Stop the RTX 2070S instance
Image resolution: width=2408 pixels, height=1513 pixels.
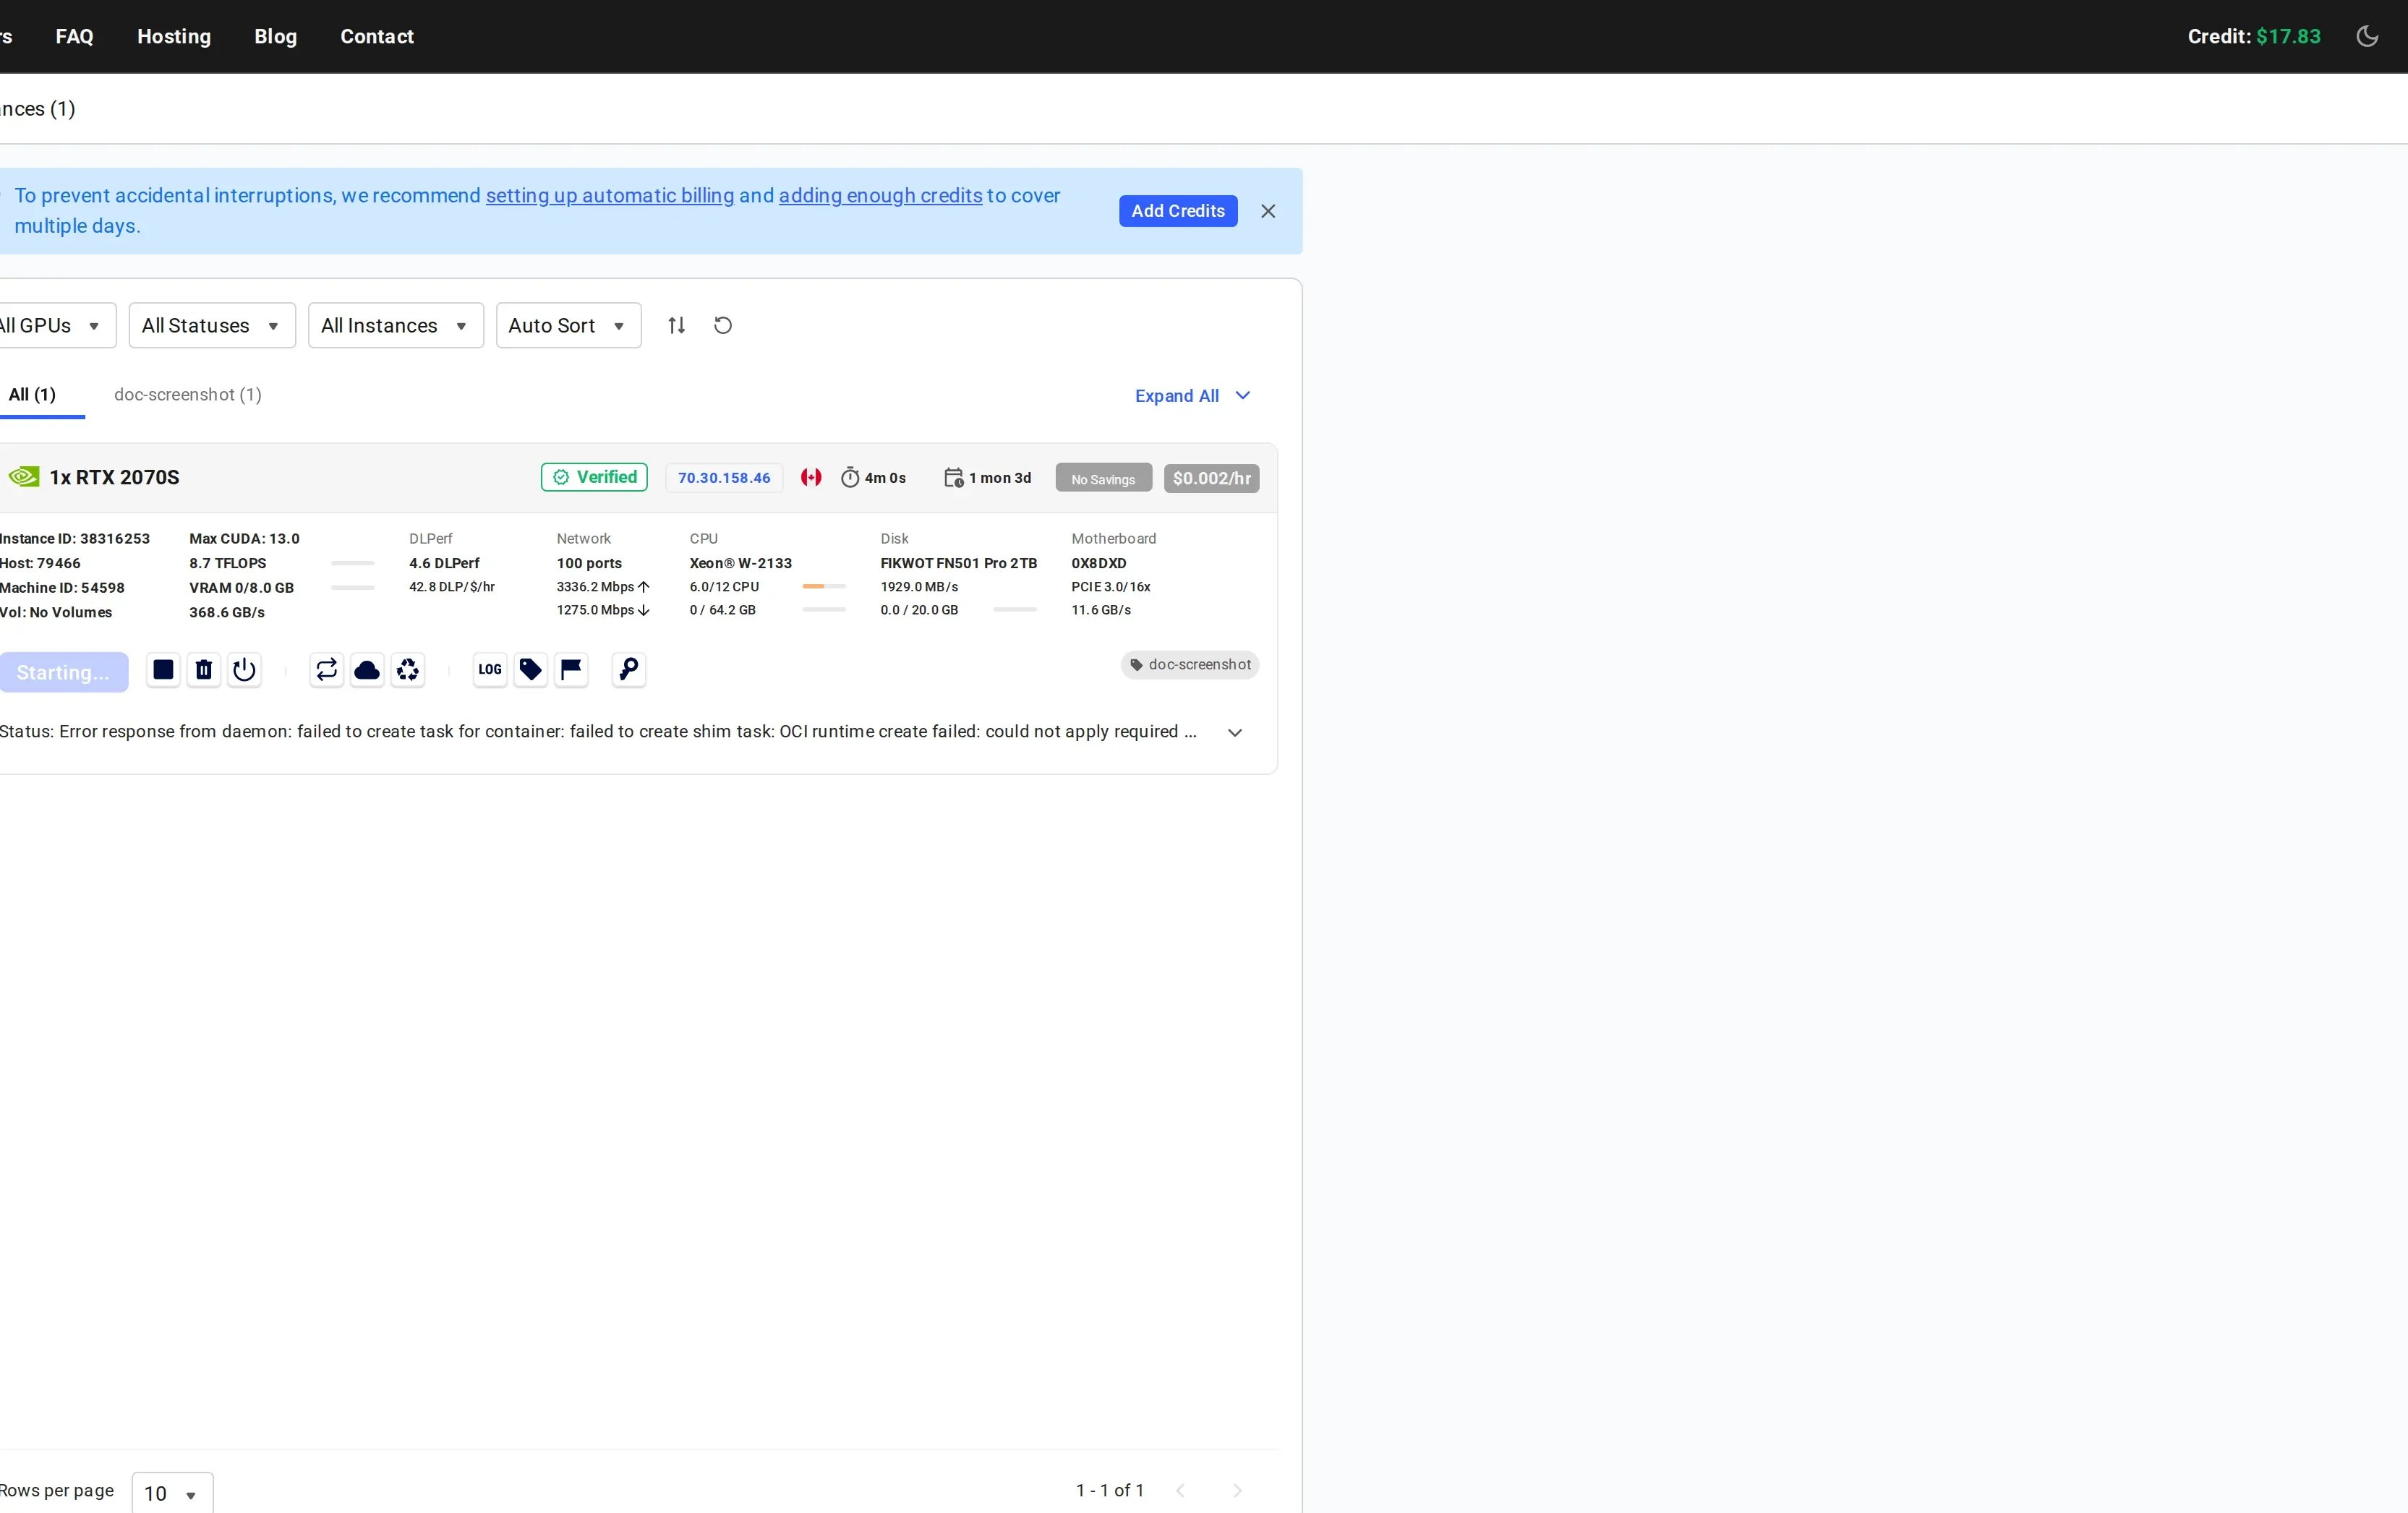pos(163,669)
